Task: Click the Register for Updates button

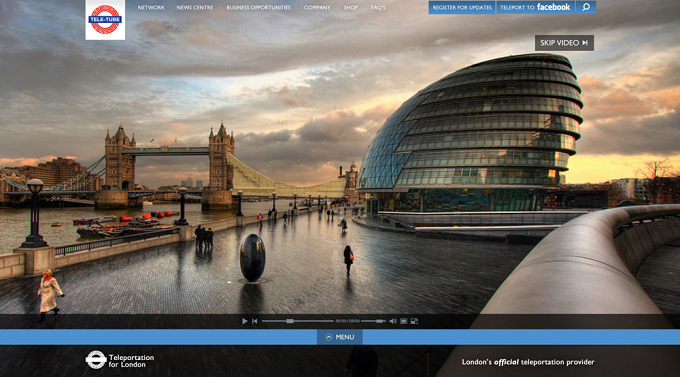Action: click(x=462, y=7)
